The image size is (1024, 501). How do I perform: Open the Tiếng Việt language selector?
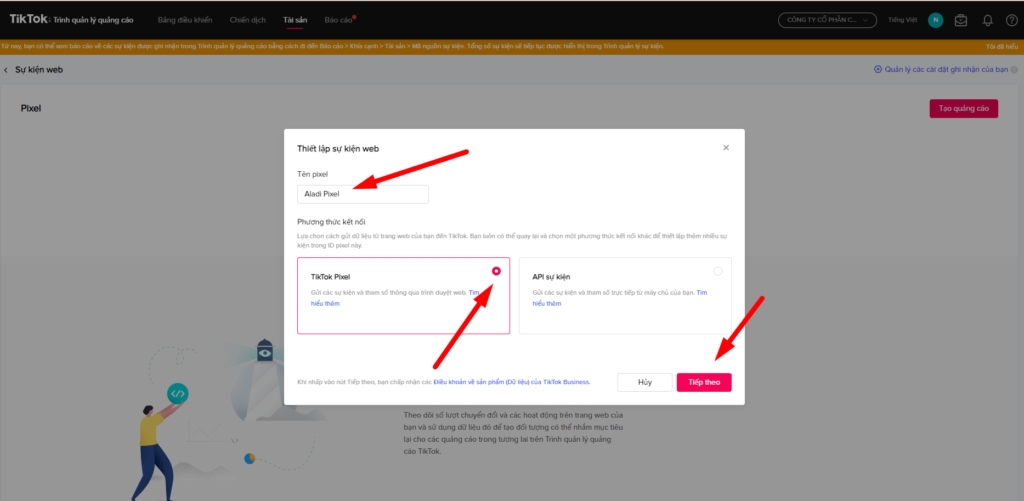coord(902,20)
